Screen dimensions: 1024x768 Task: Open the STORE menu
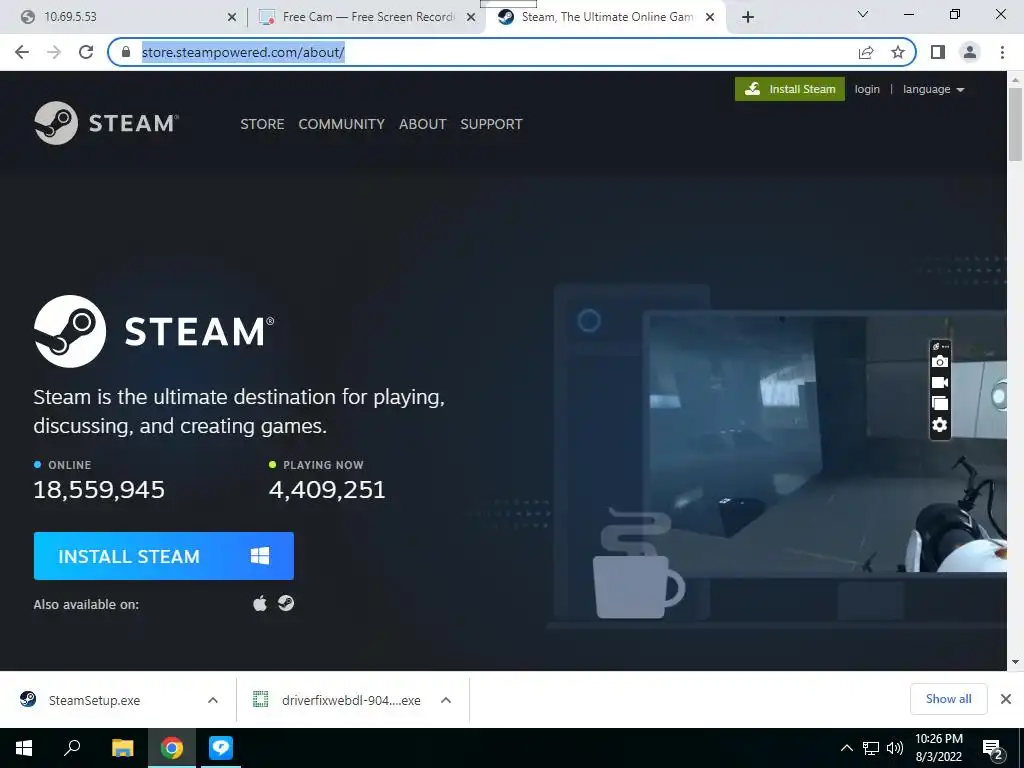262,124
